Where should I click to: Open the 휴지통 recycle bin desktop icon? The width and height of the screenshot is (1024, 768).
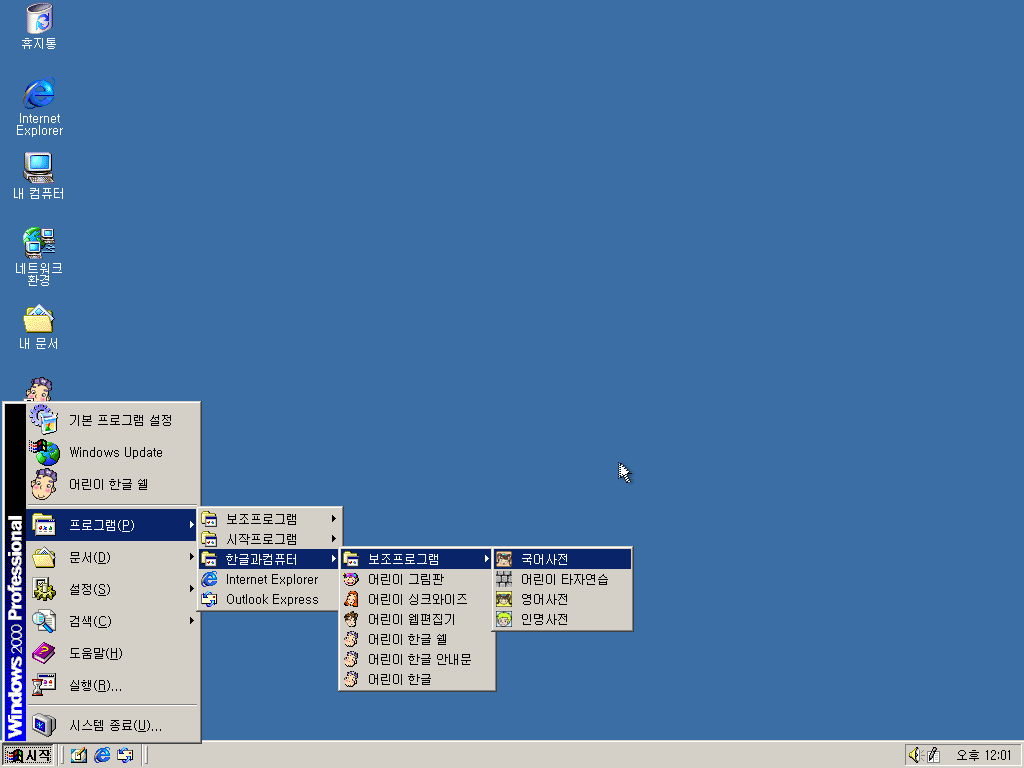39,26
